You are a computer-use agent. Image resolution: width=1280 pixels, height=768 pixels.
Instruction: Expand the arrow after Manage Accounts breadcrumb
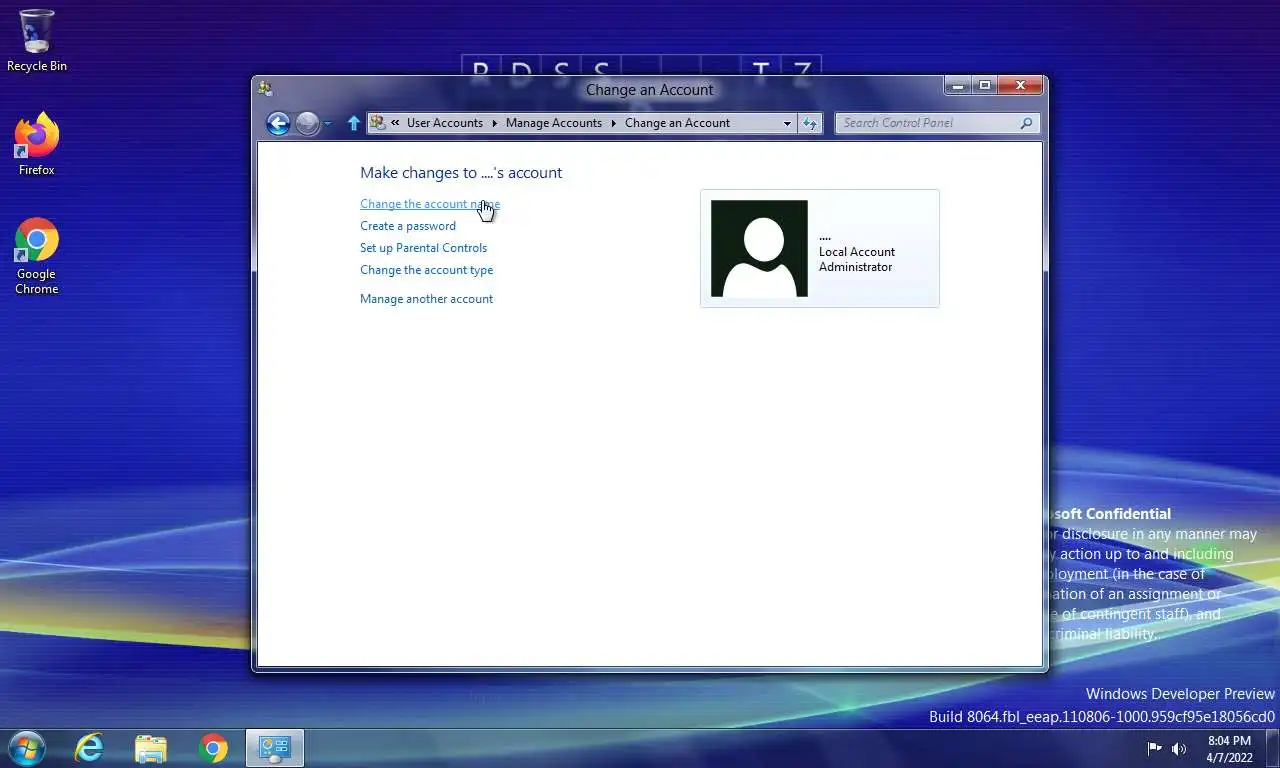(614, 123)
